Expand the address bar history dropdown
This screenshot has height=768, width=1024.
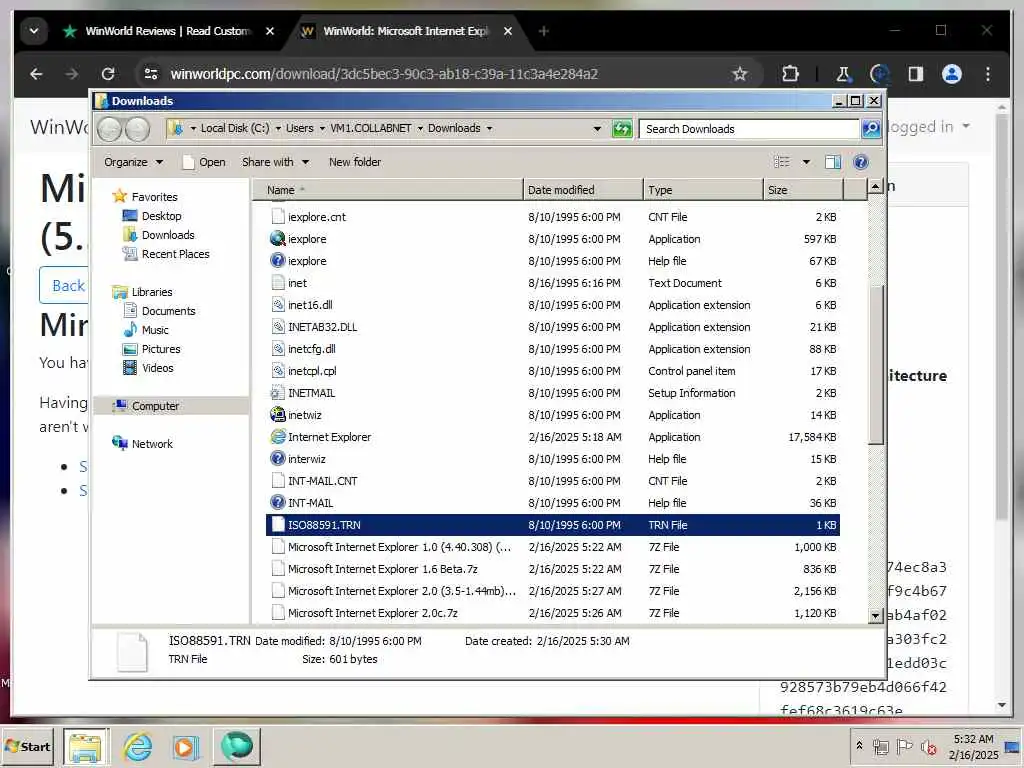tap(597, 129)
